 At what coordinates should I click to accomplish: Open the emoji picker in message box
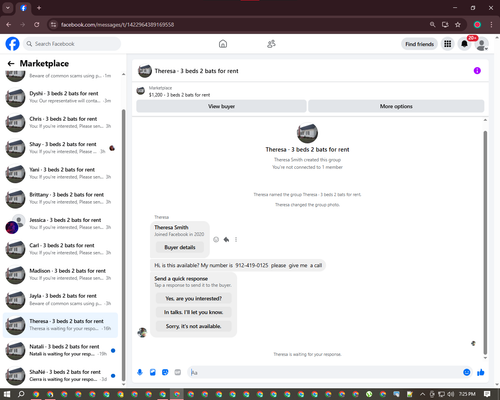coord(467,372)
